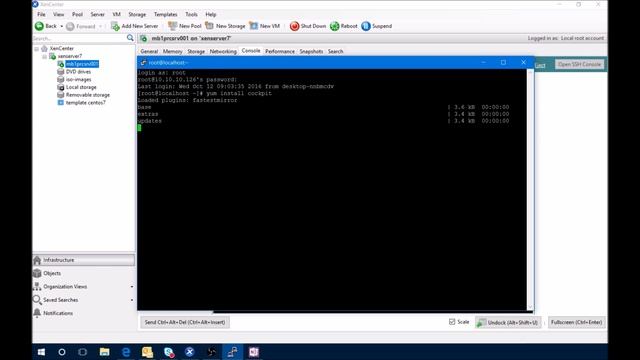The width and height of the screenshot is (640, 360).
Task: Open the Back history dropdown arrow
Action: click(x=62, y=26)
